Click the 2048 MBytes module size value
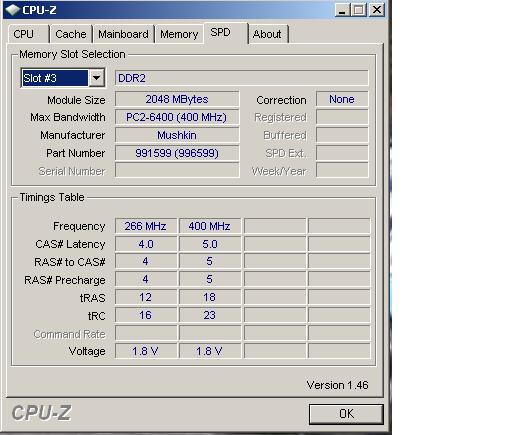The width and height of the screenshot is (512, 435). tap(177, 99)
